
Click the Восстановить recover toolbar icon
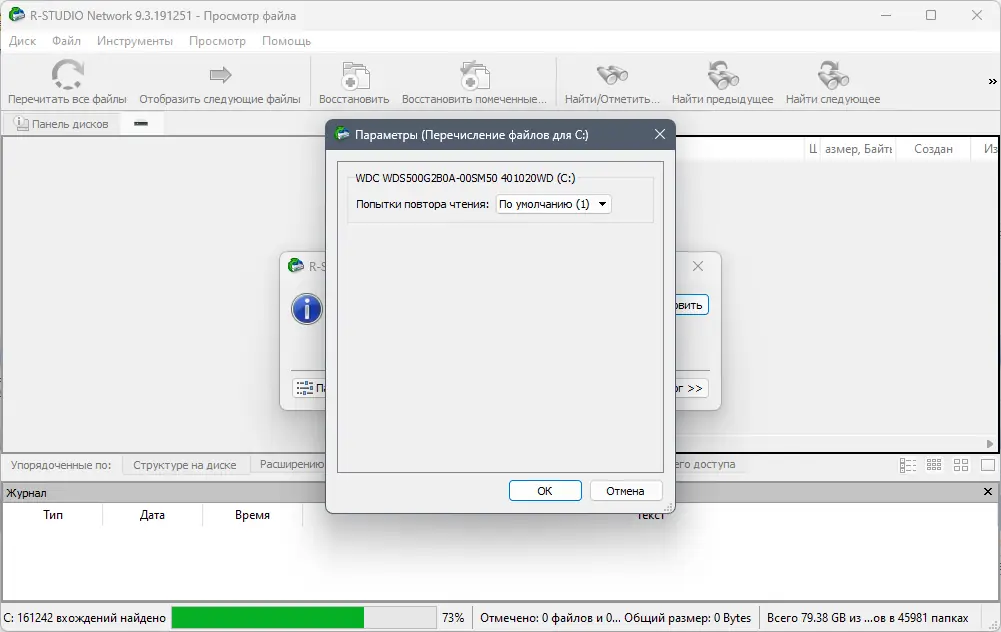[354, 76]
